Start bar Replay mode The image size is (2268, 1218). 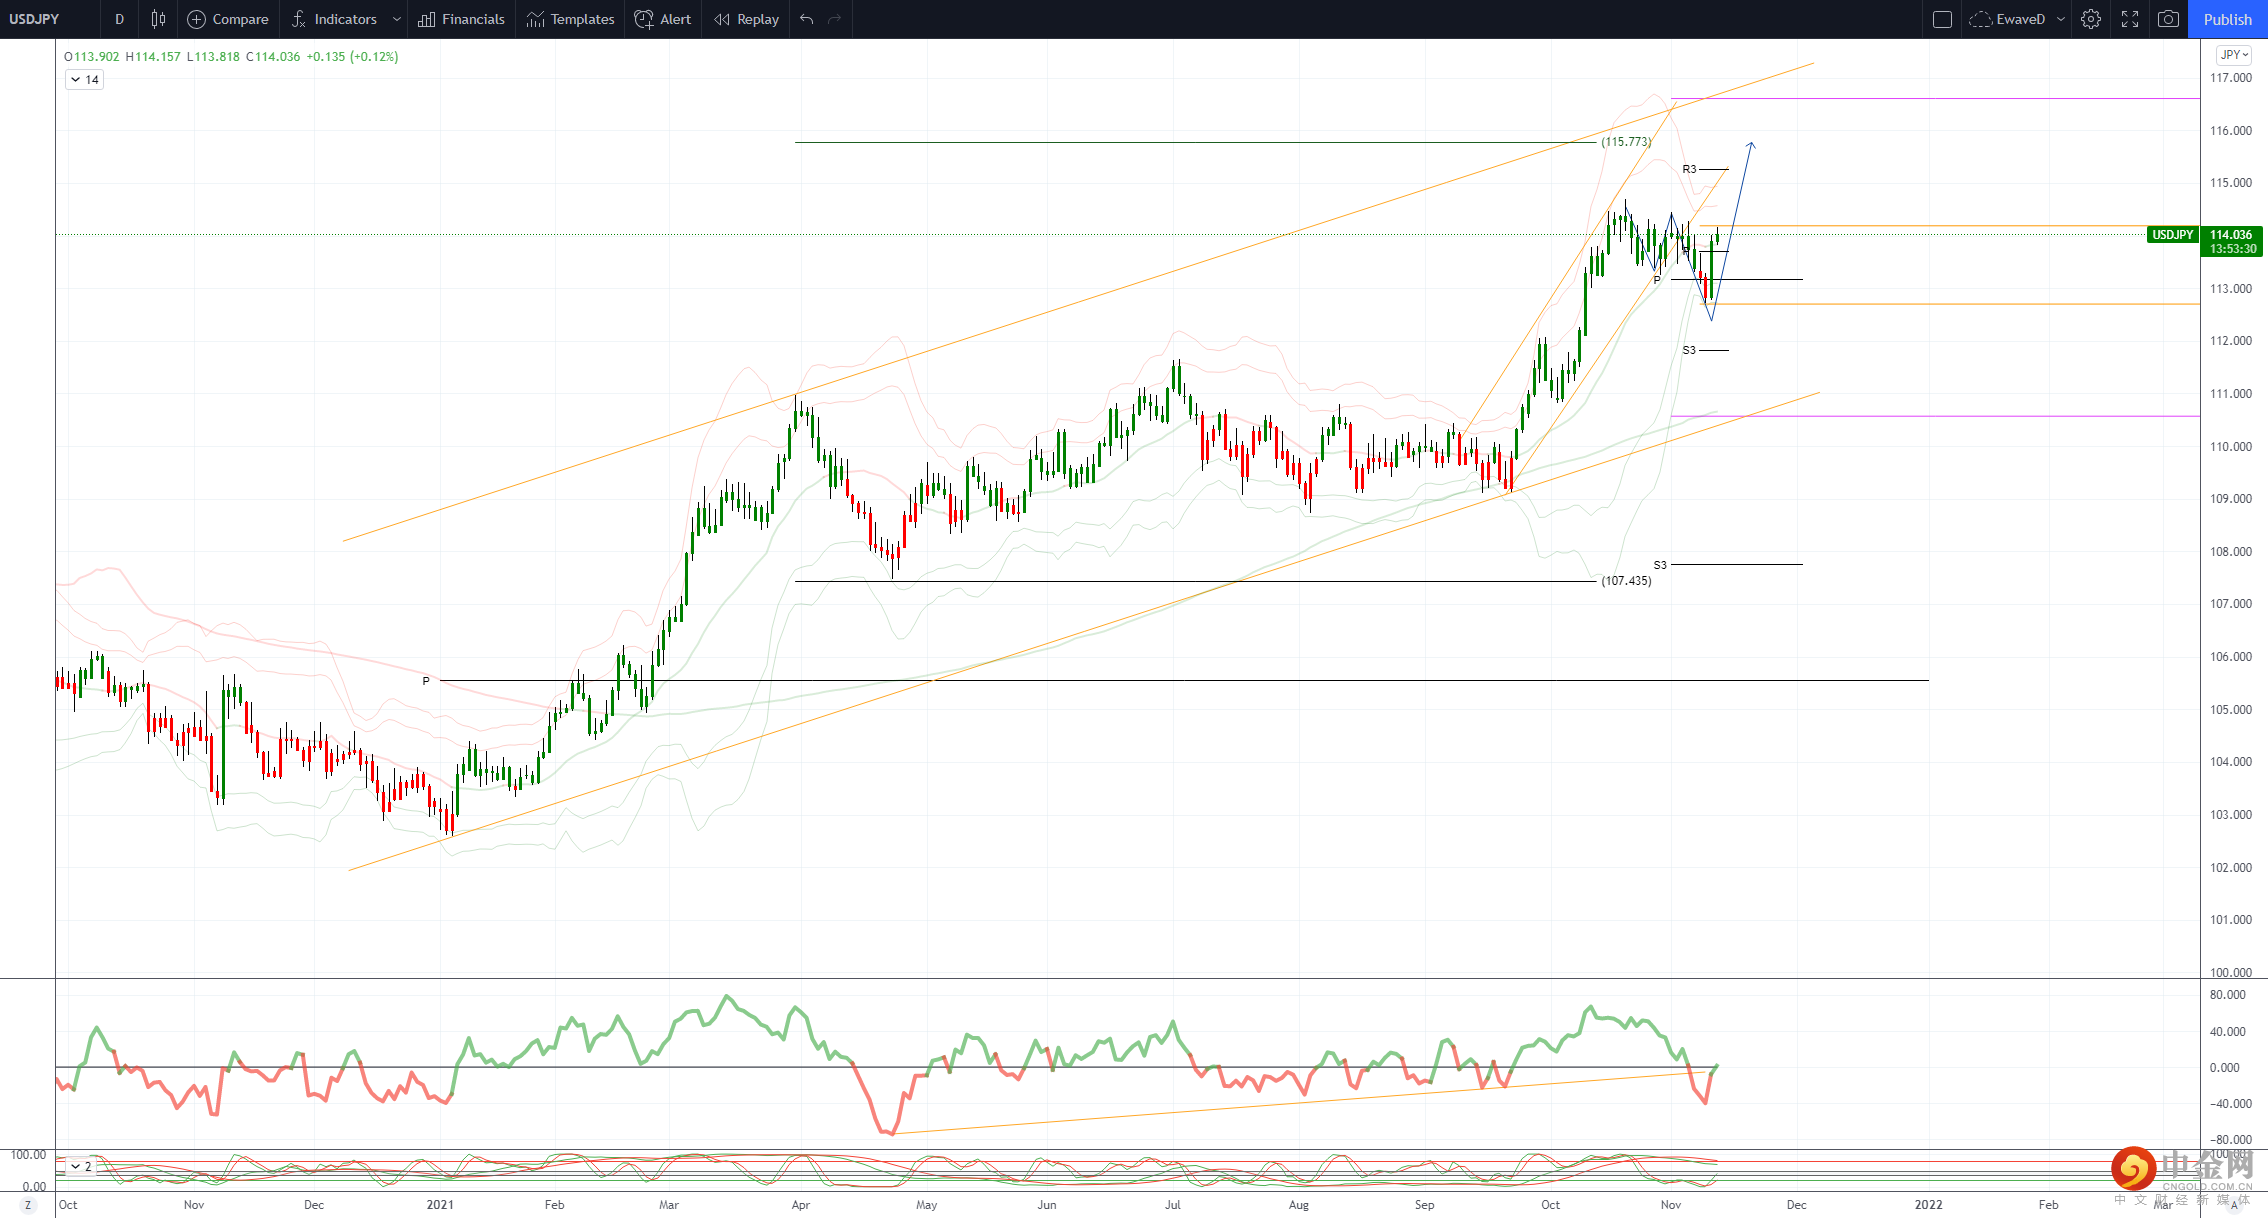coord(746,19)
